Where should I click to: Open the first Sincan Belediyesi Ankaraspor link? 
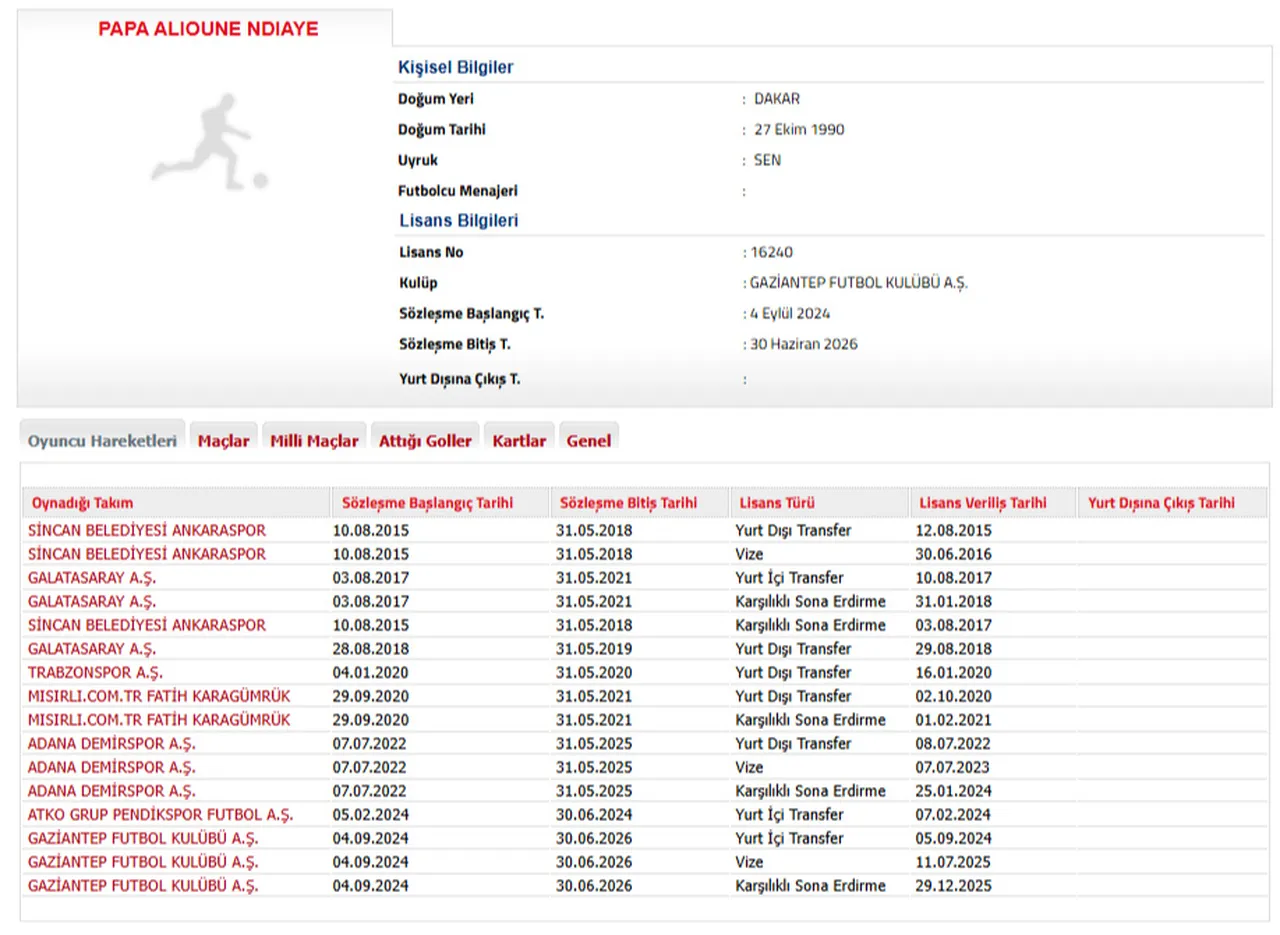147,530
